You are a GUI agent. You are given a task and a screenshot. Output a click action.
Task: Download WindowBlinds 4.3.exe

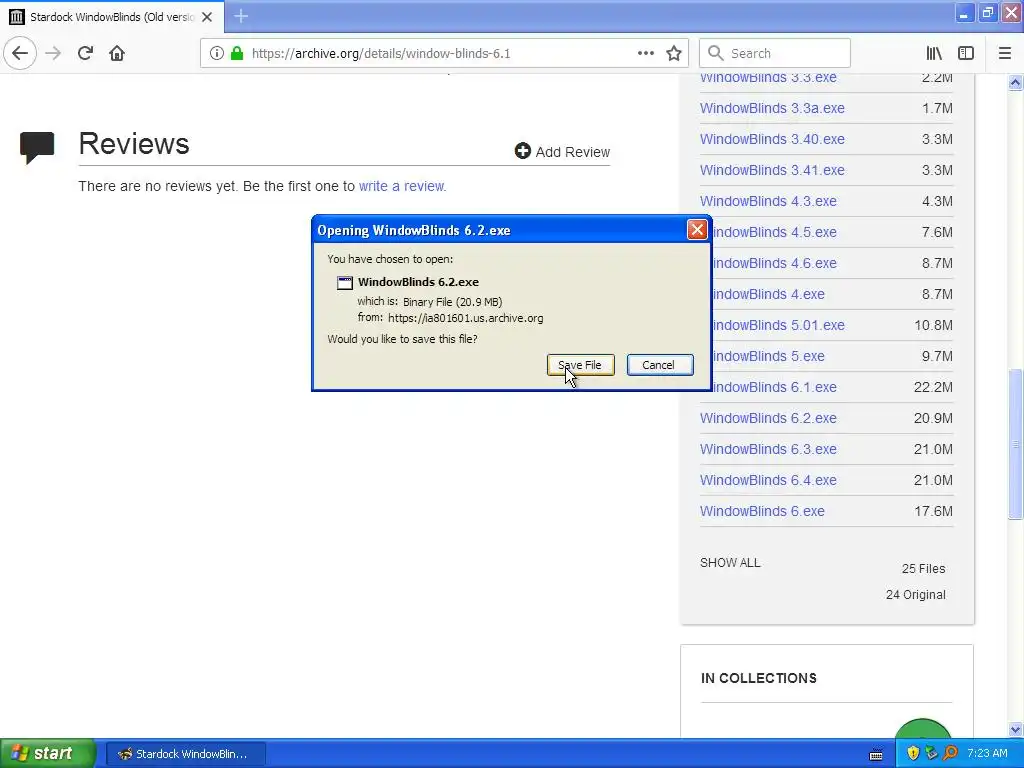(x=768, y=201)
